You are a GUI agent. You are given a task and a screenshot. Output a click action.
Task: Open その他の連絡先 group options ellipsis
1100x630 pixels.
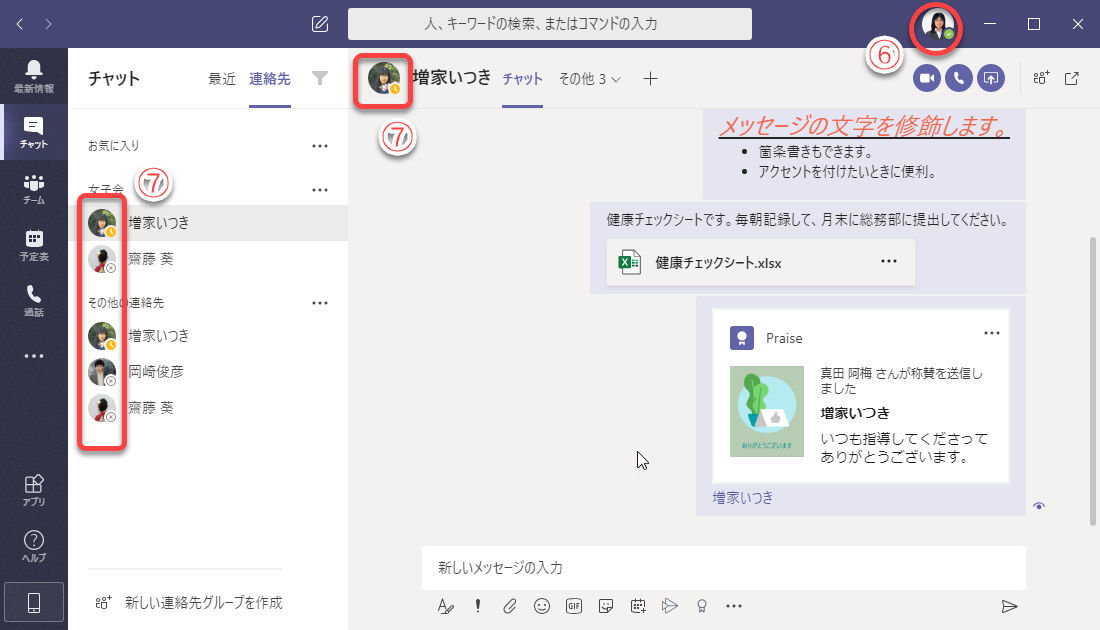click(x=320, y=303)
